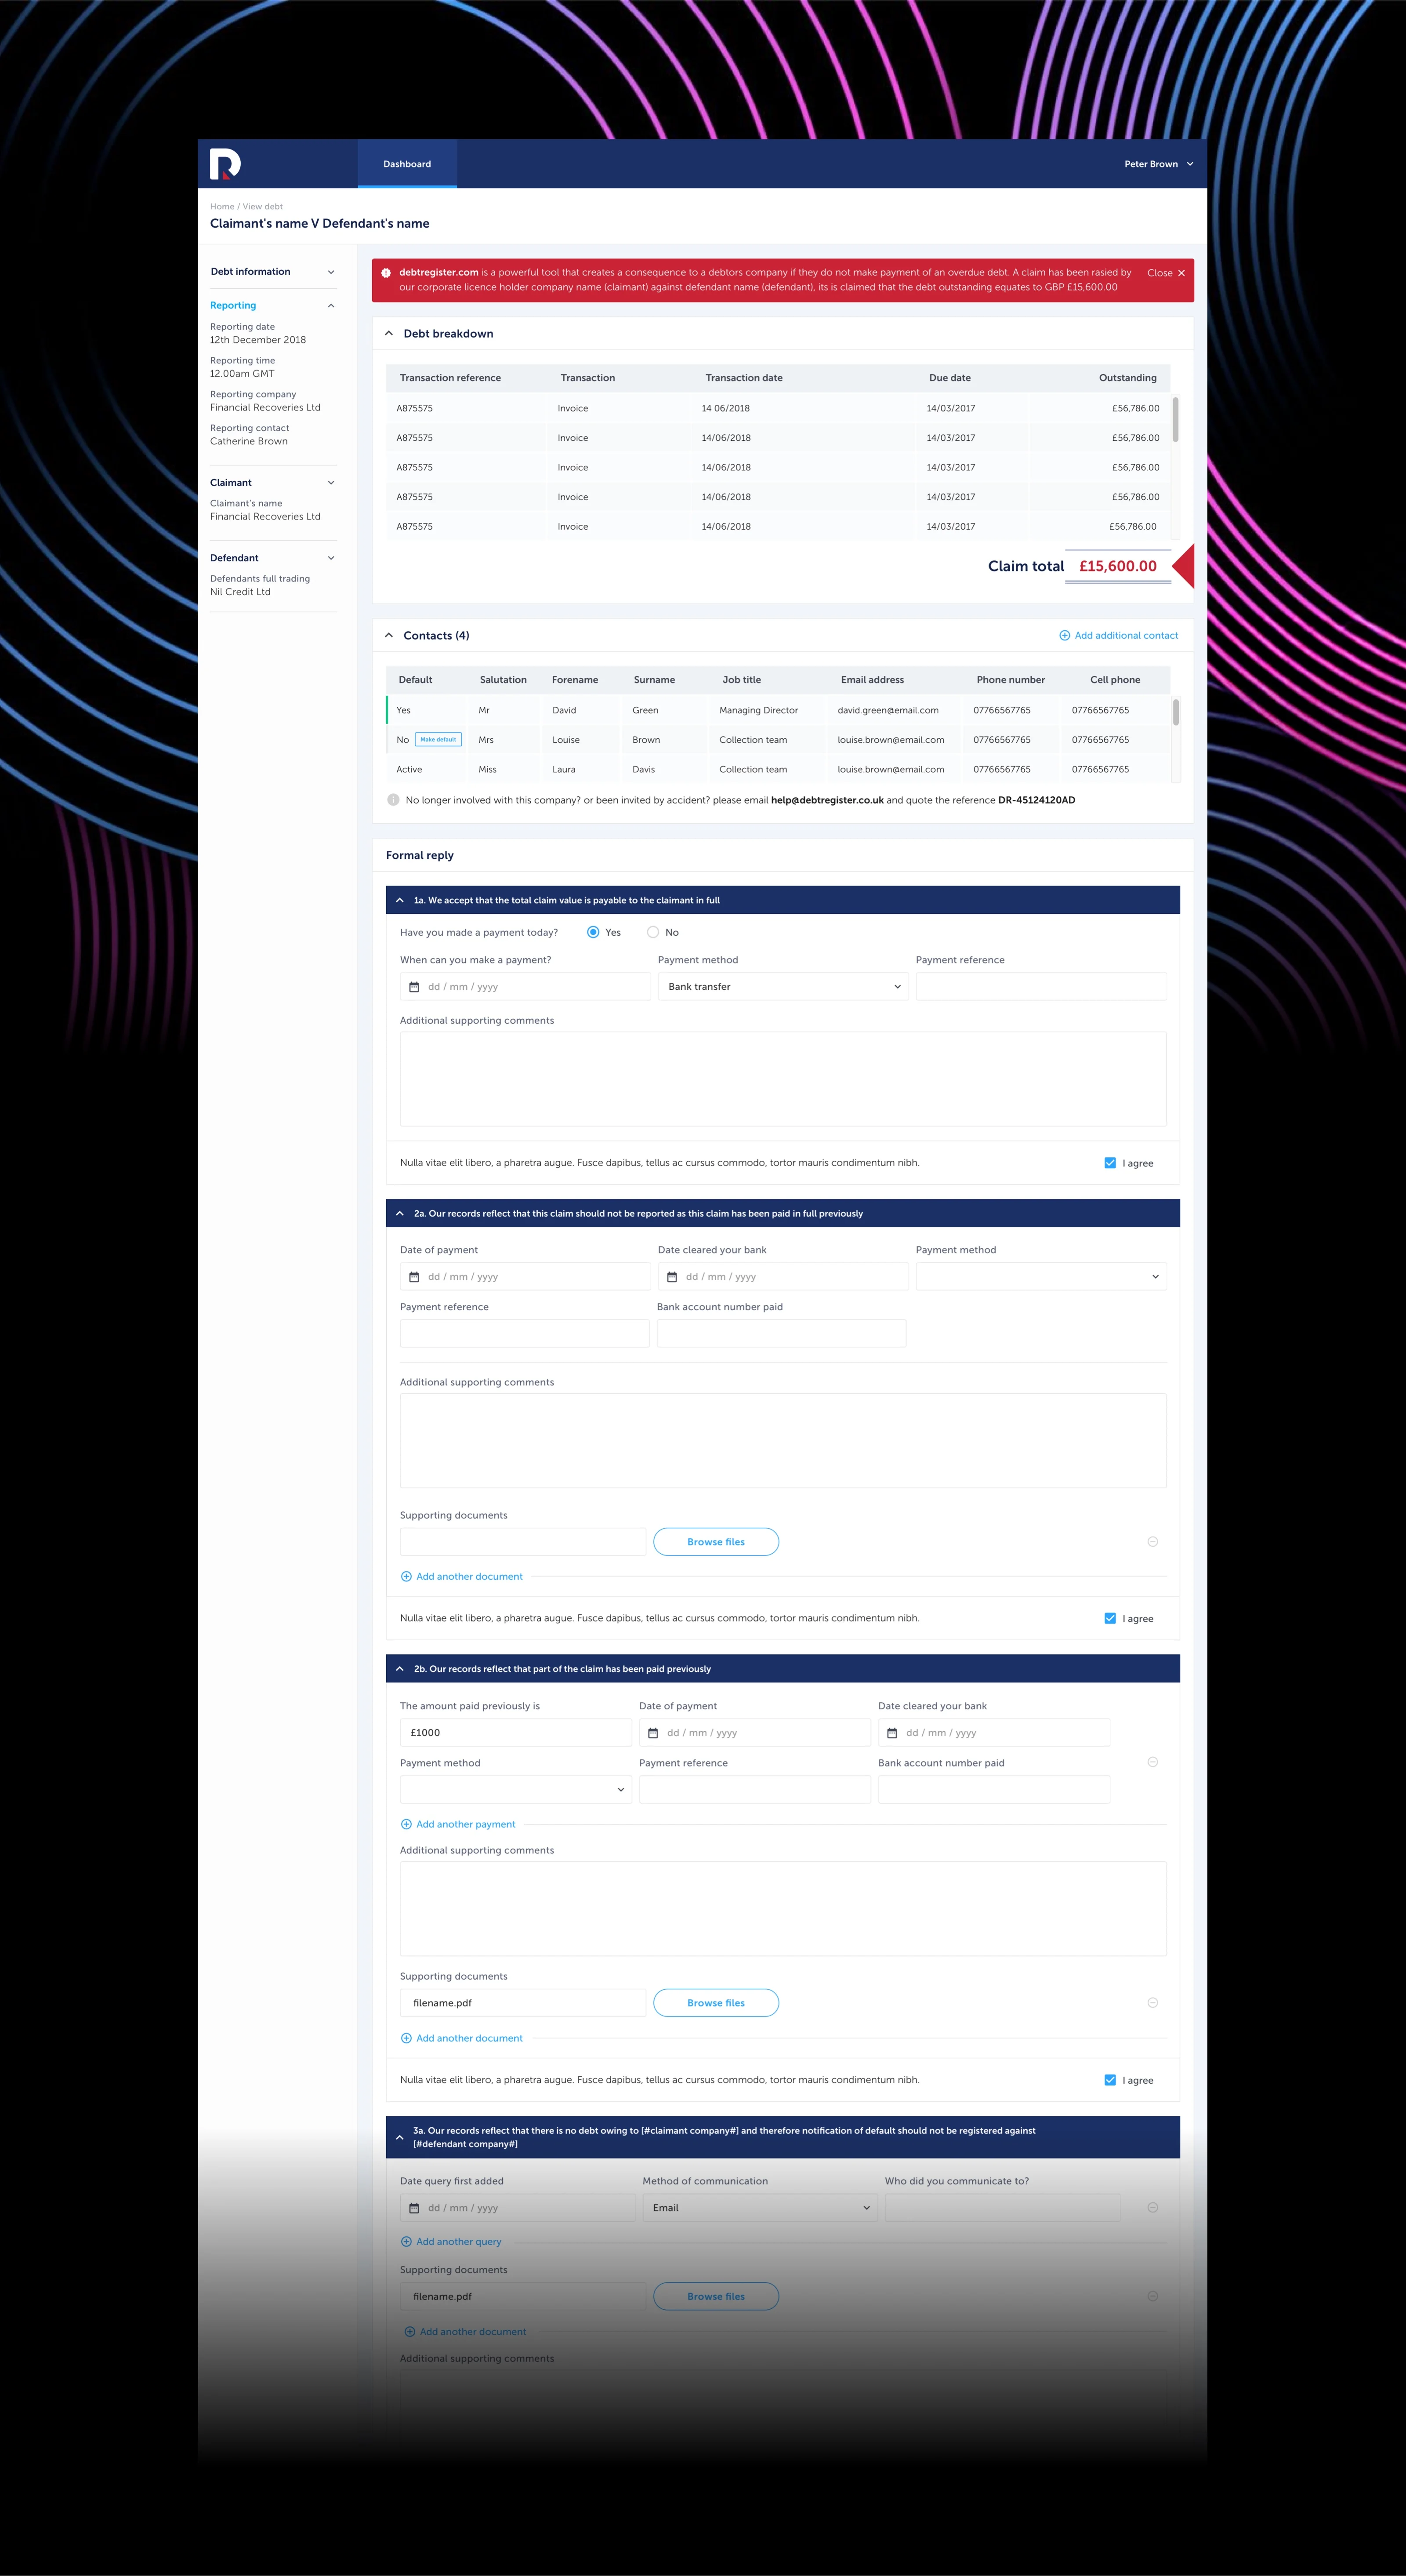Viewport: 1406px width, 2576px height.
Task: Toggle the Defendant sidebar section chevron
Action: 331,558
